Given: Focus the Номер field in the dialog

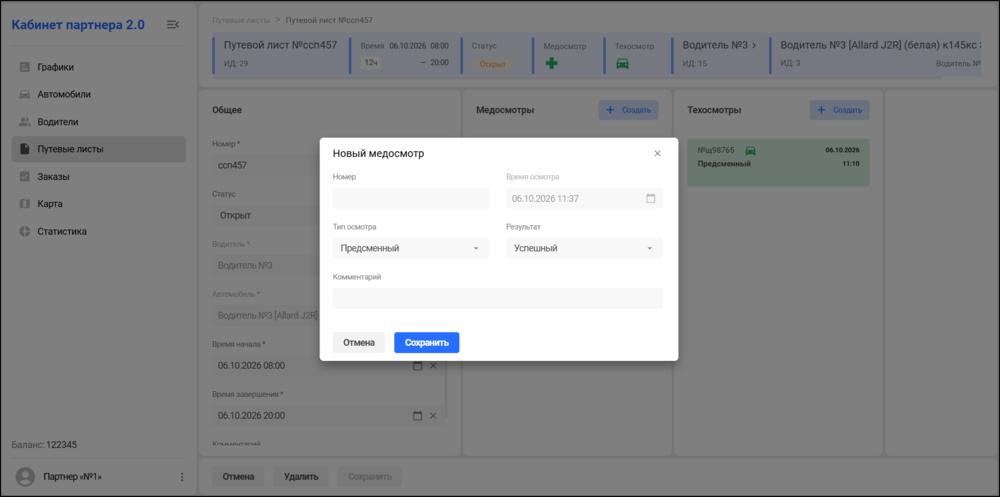Looking at the screenshot, I should point(411,198).
